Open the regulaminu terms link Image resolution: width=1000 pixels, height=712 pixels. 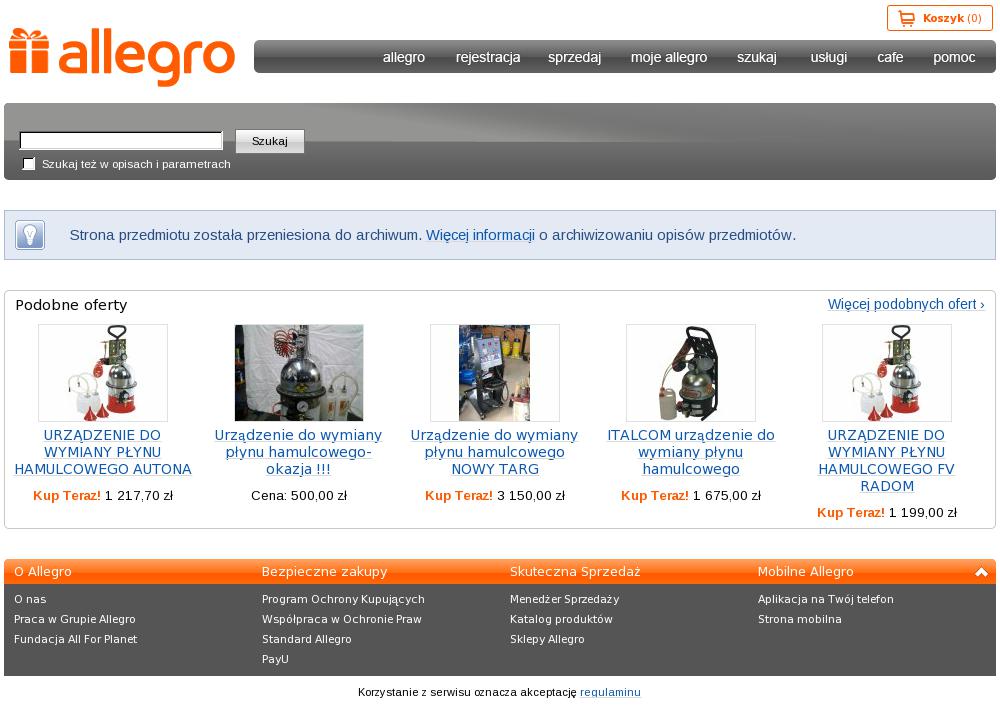(610, 692)
